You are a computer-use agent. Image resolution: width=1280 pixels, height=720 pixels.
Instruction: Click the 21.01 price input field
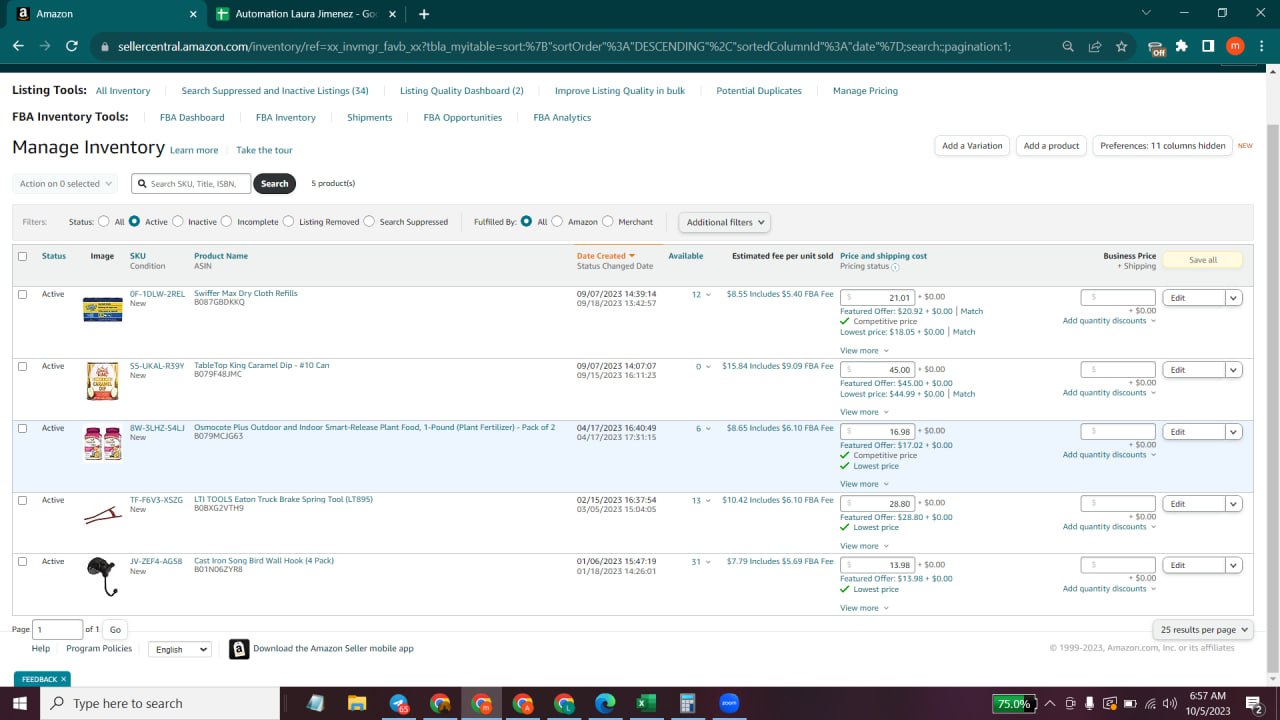[877, 298]
